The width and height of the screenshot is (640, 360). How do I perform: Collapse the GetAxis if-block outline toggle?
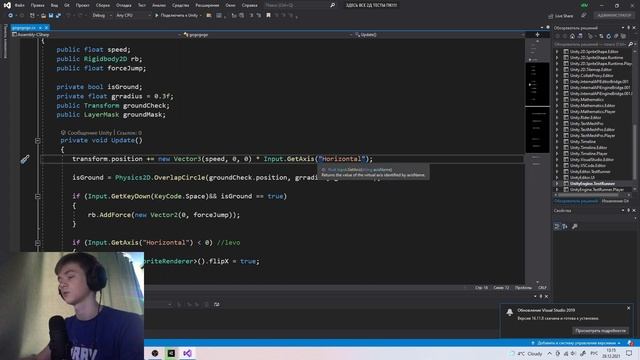coord(38,243)
